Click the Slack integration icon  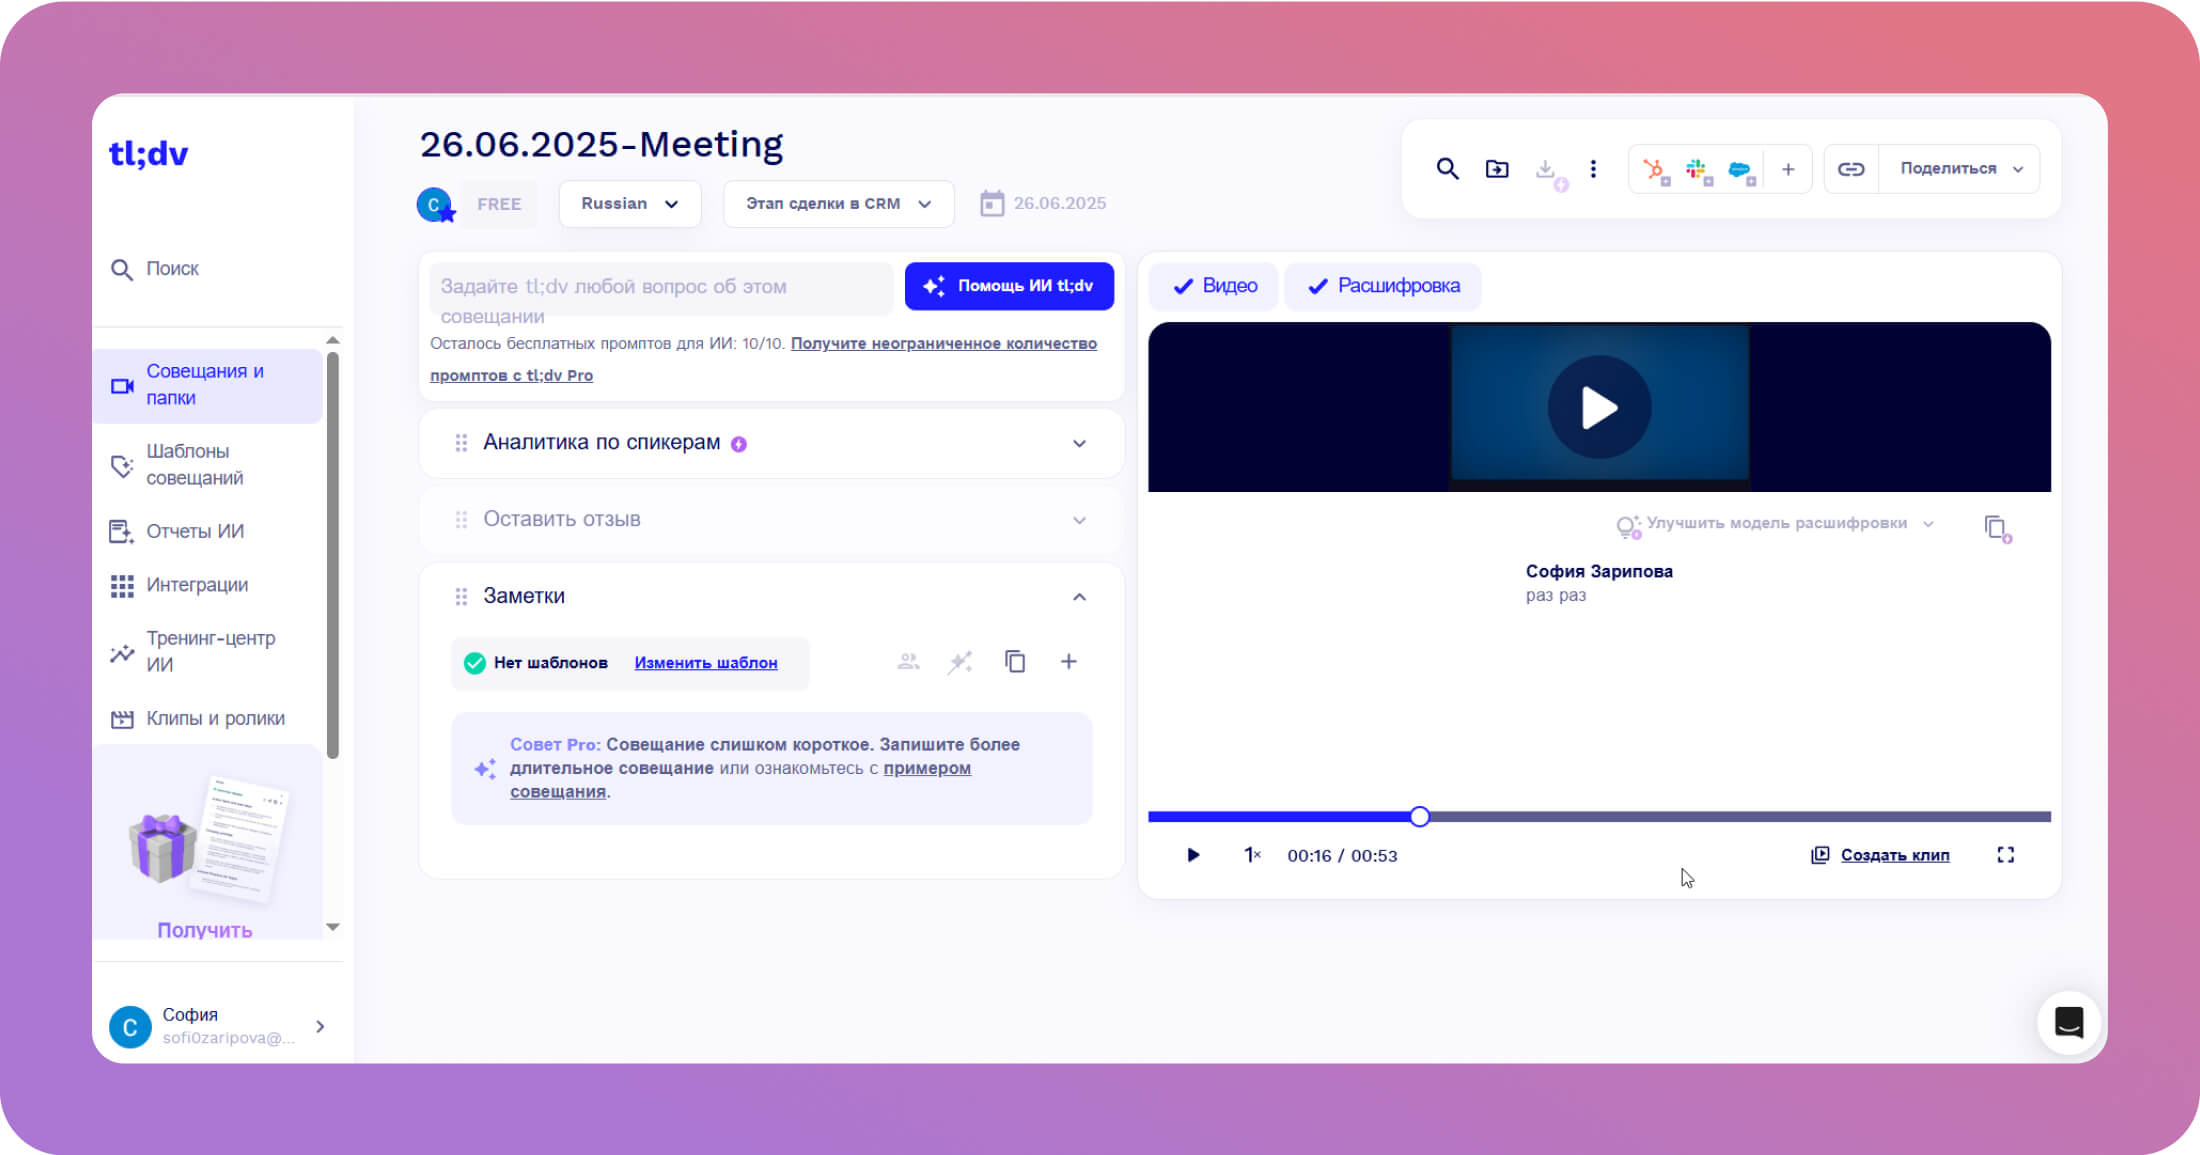click(1698, 171)
